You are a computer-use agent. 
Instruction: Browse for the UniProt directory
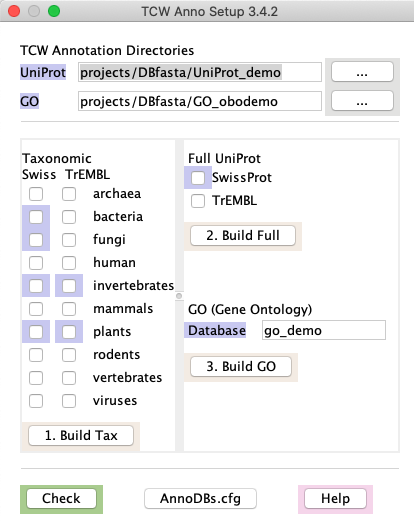point(362,72)
